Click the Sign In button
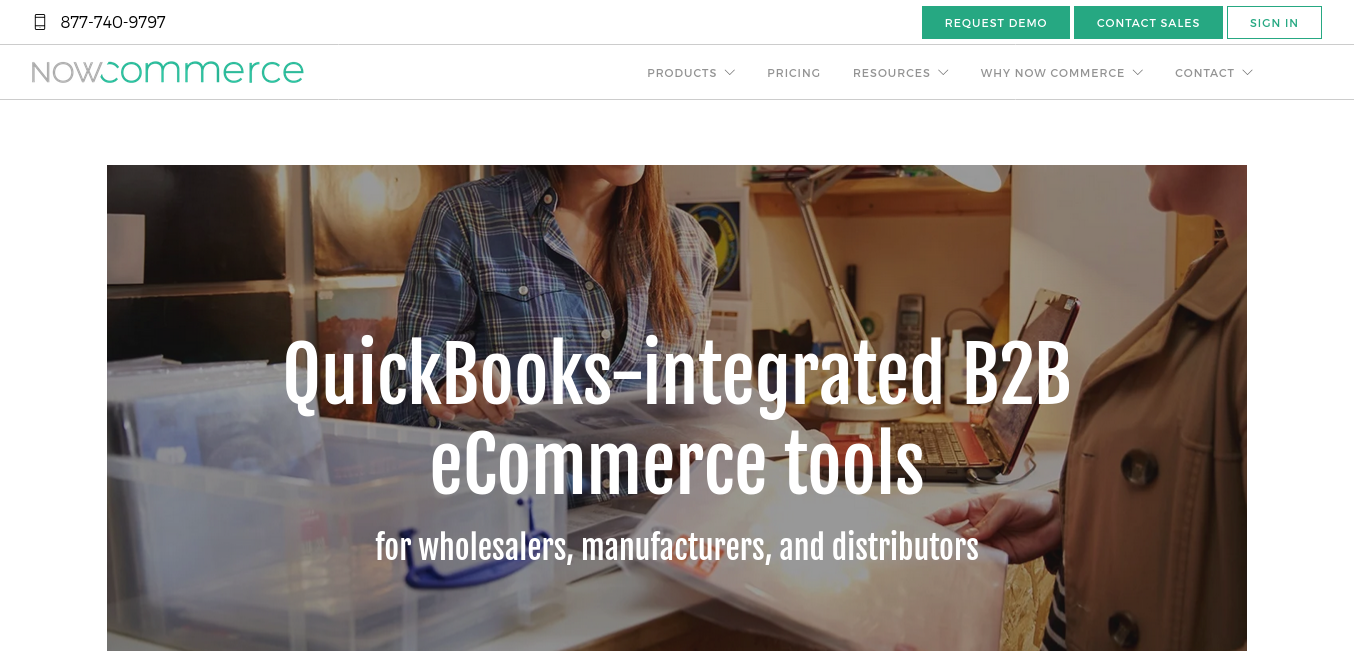Image resolution: width=1366 pixels, height=651 pixels. pyautogui.click(x=1274, y=23)
